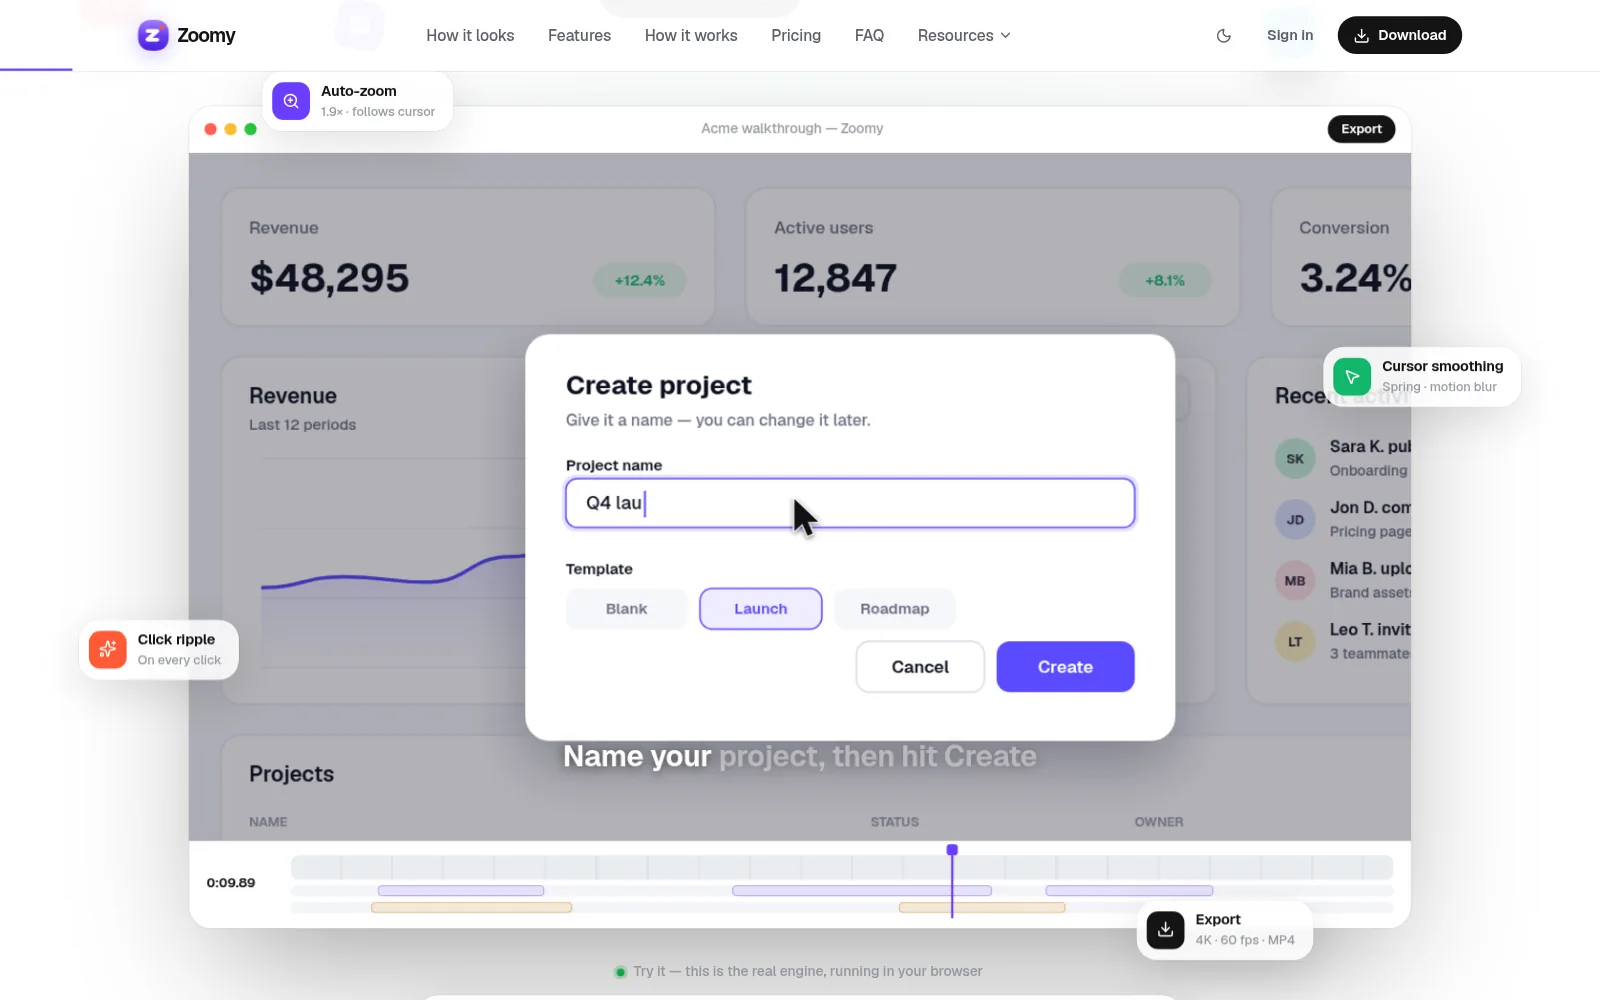1600x1000 pixels.
Task: Click the 12,847 active users value
Action: click(x=835, y=278)
